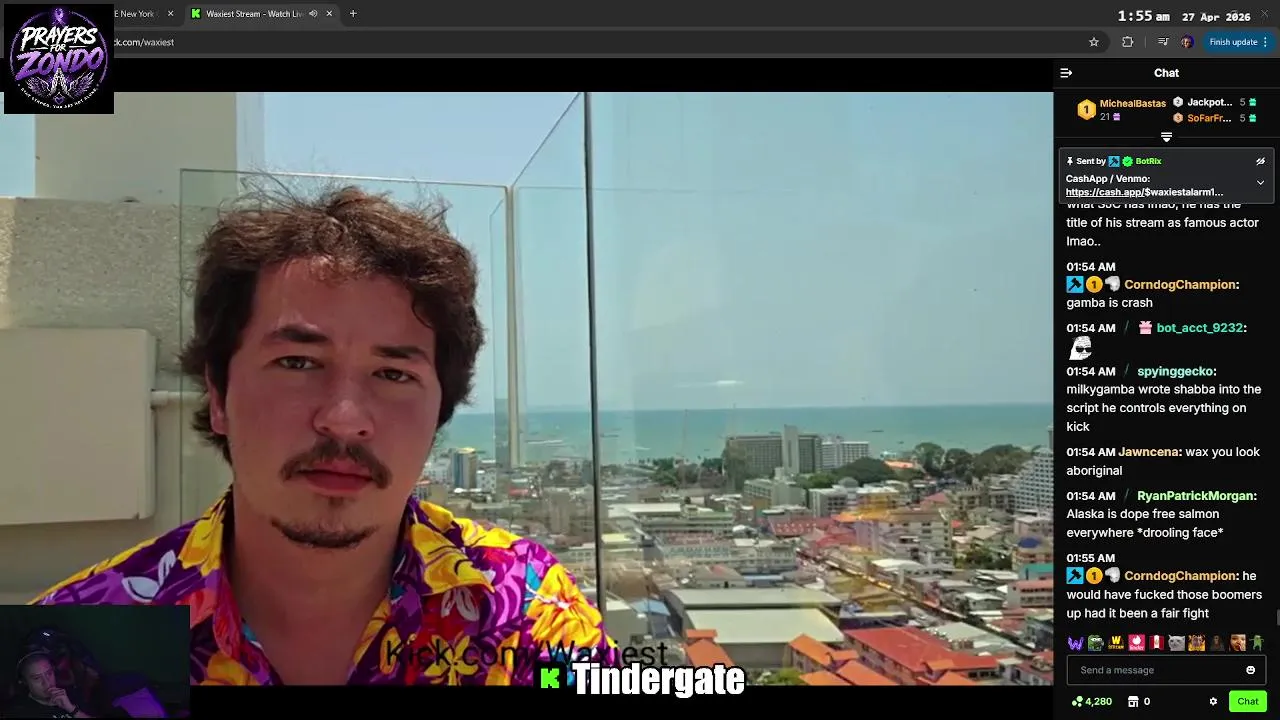Close the New York tab
Image resolution: width=1280 pixels, height=720 pixels.
click(170, 14)
